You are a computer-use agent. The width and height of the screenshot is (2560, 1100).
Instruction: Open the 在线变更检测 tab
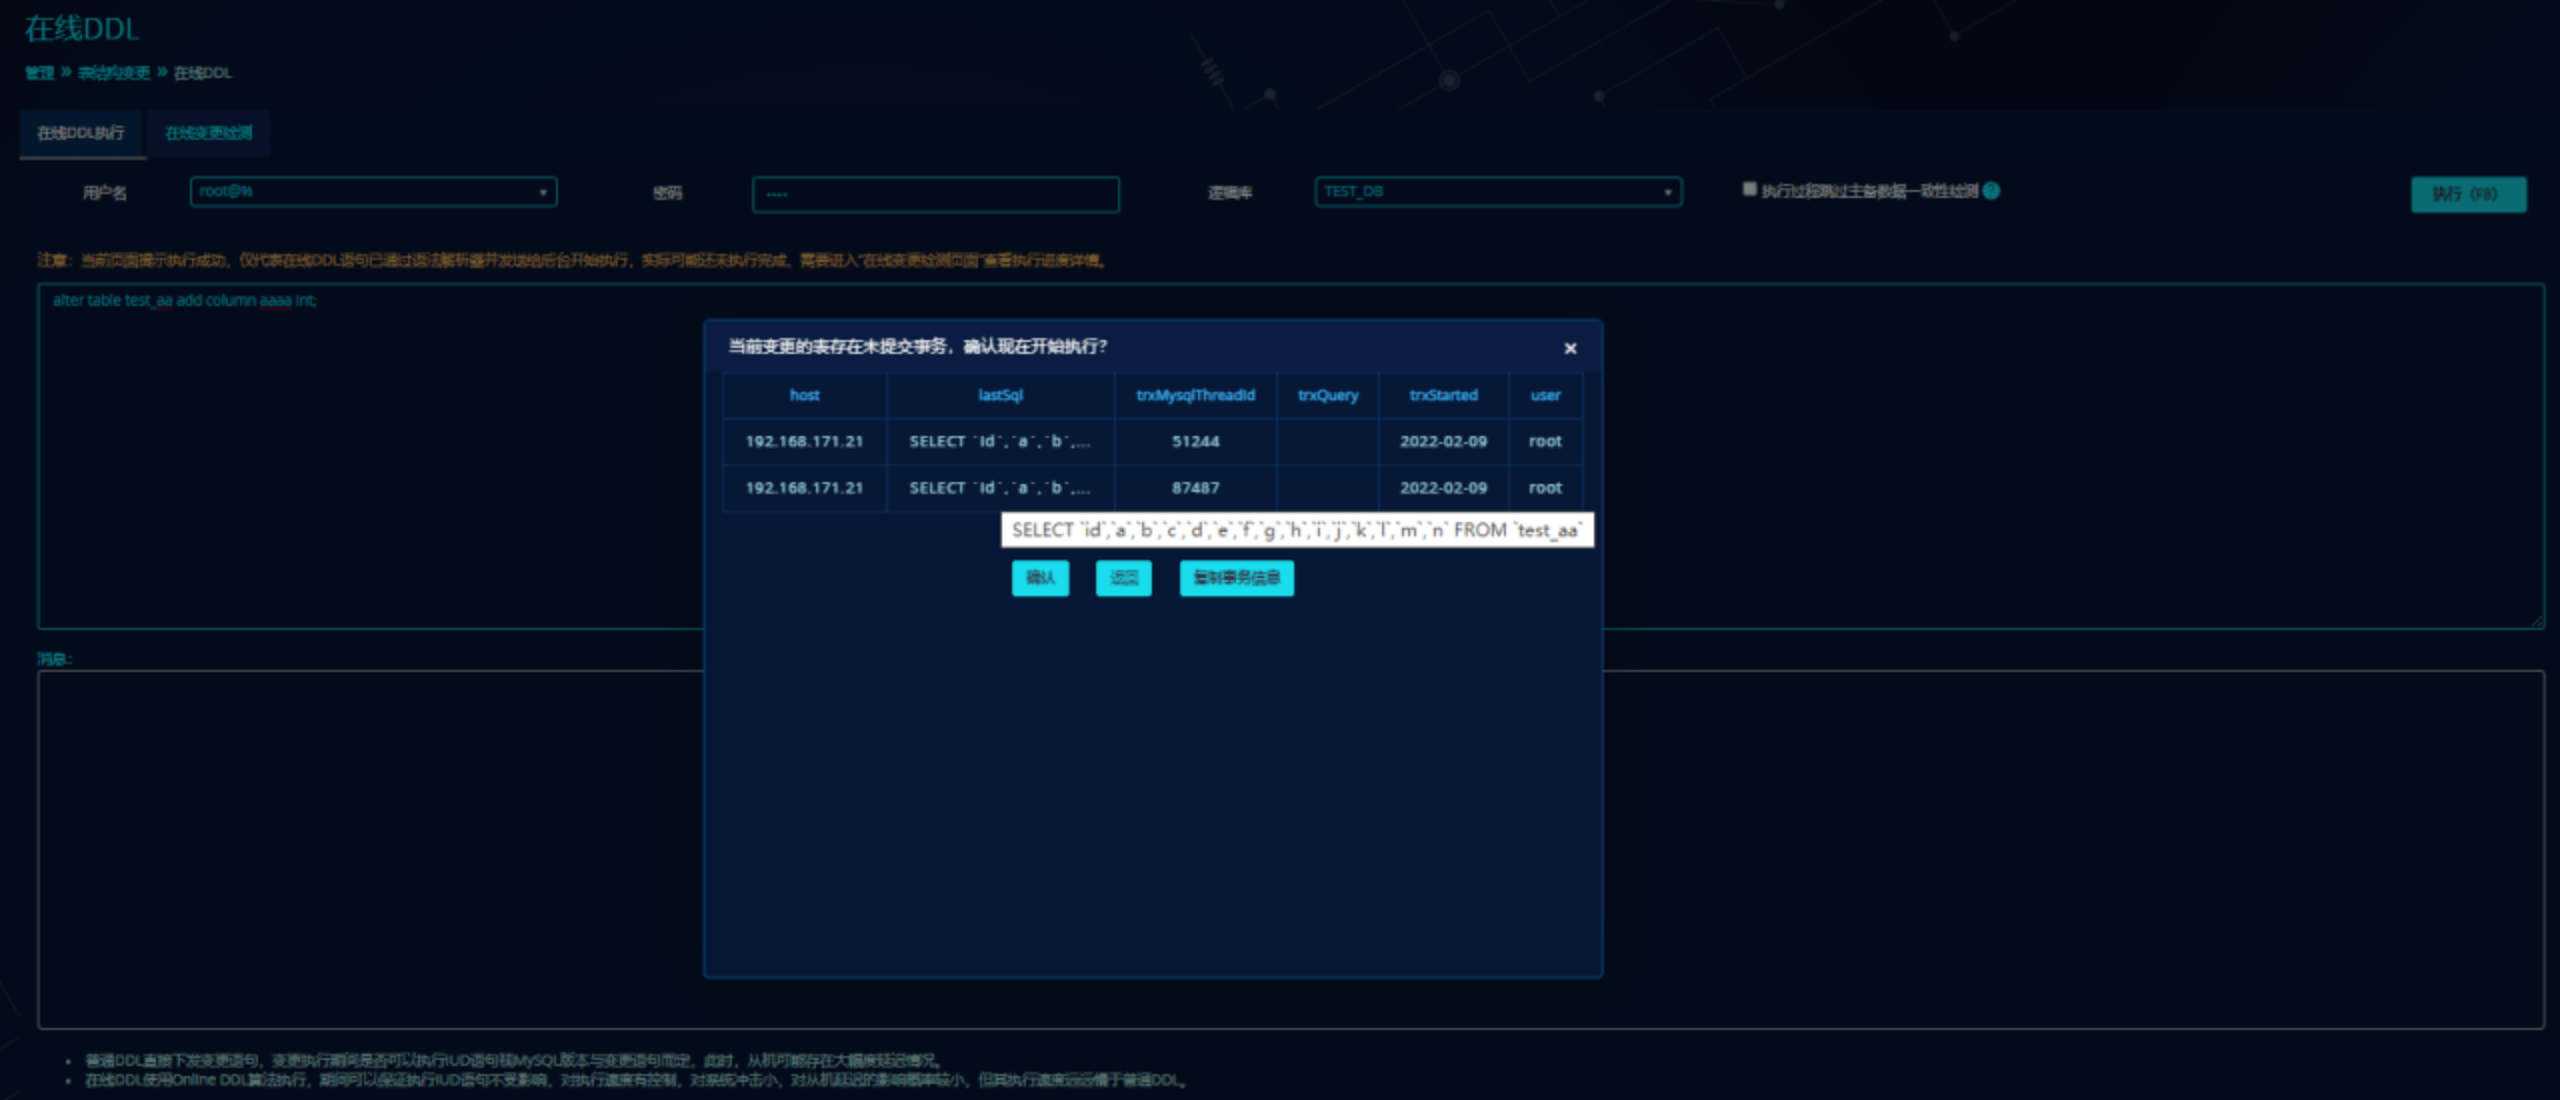pos(208,133)
